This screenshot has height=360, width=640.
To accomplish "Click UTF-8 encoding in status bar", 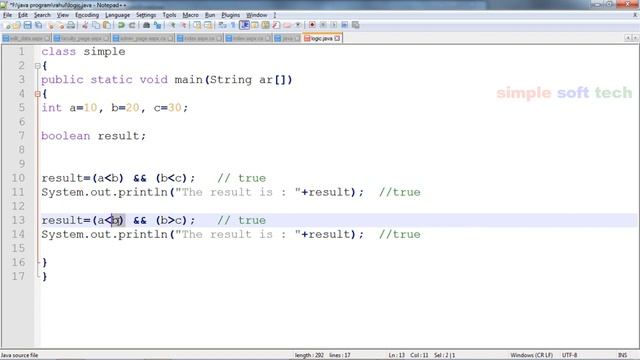I will (x=569, y=355).
